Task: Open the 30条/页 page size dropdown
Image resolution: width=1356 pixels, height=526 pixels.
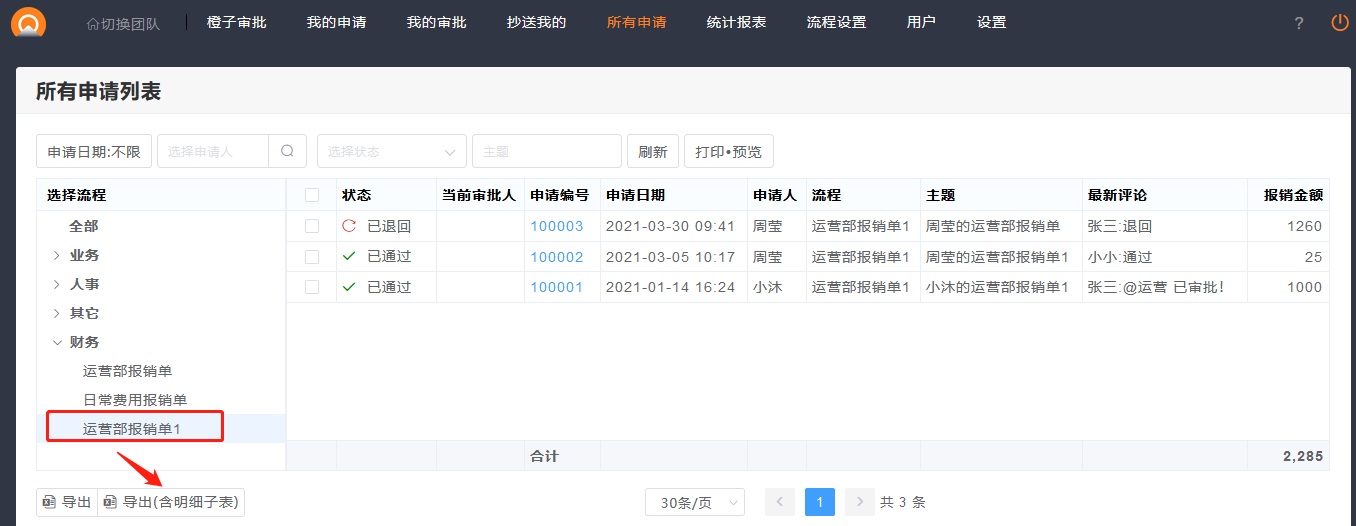Action: (x=695, y=502)
